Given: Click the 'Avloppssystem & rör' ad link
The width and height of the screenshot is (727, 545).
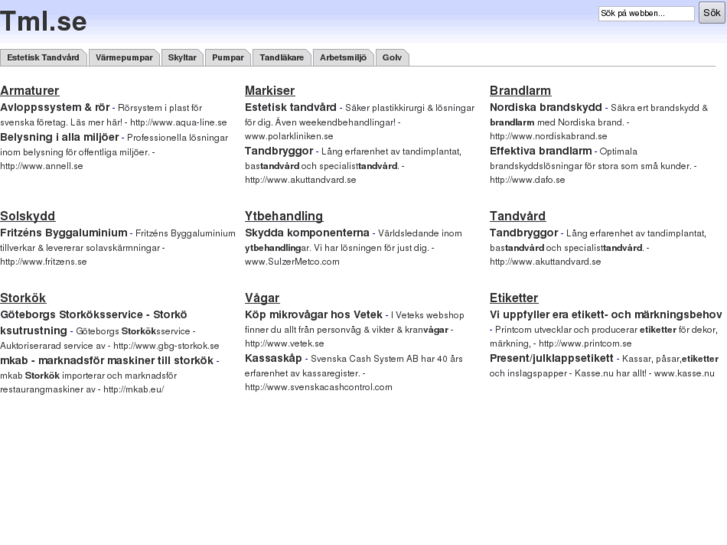Looking at the screenshot, I should tap(55, 108).
